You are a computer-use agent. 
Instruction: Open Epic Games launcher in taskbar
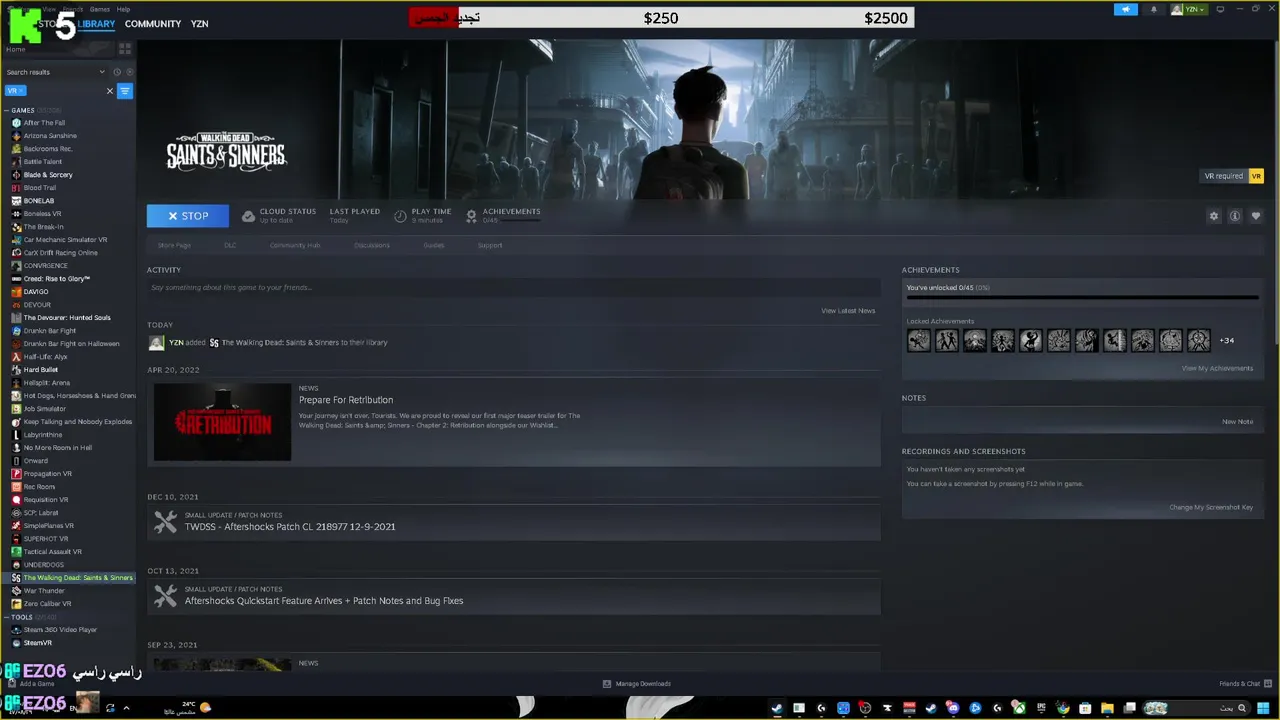click(x=1041, y=708)
